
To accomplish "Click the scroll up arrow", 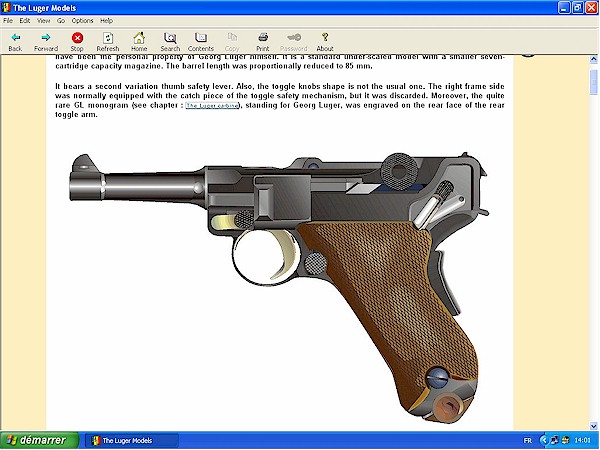I will [593, 59].
